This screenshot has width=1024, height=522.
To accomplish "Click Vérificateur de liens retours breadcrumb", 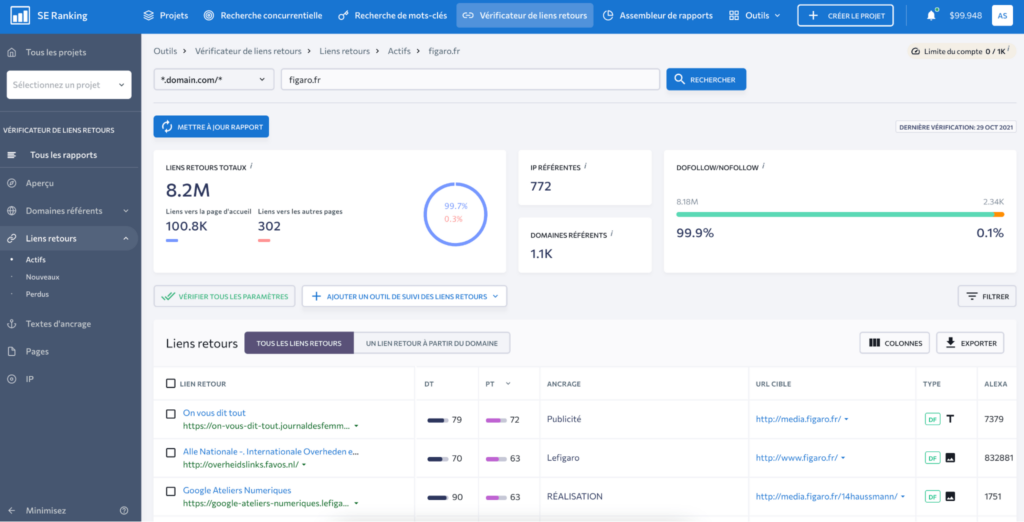I will point(248,51).
